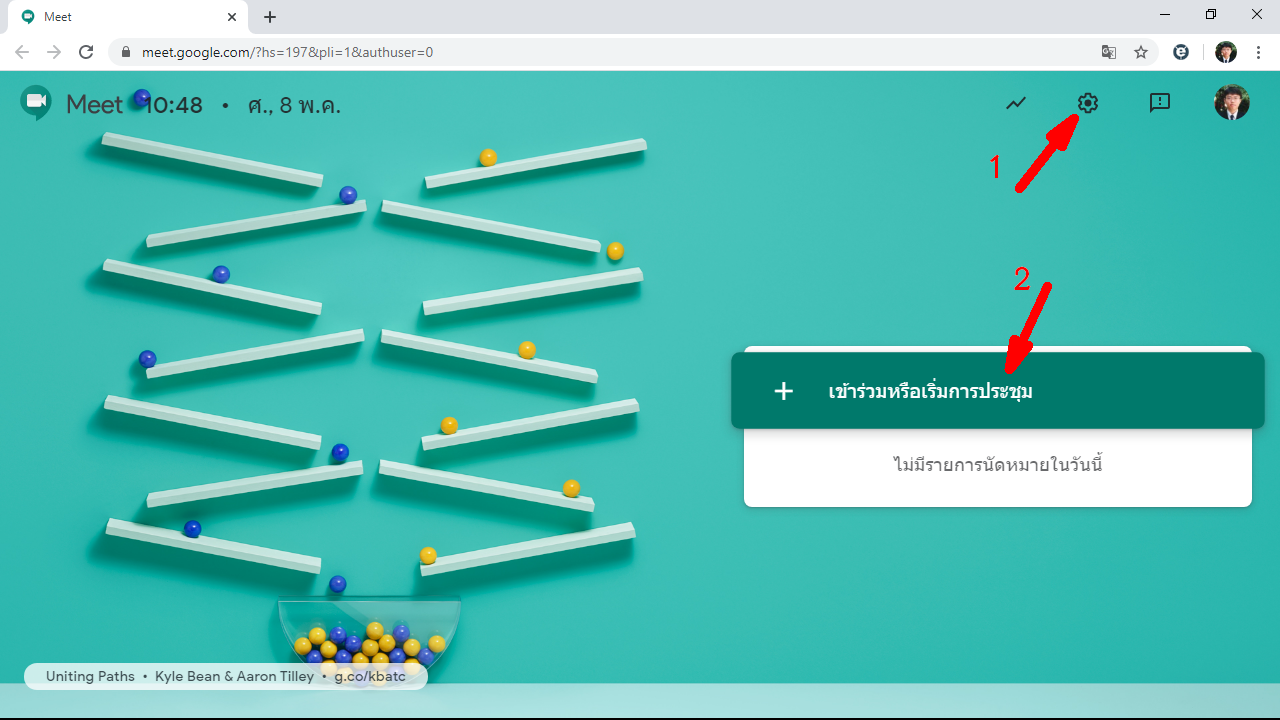Image resolution: width=1280 pixels, height=720 pixels.
Task: Open the g.co/kbatc background credit link
Action: click(370, 676)
